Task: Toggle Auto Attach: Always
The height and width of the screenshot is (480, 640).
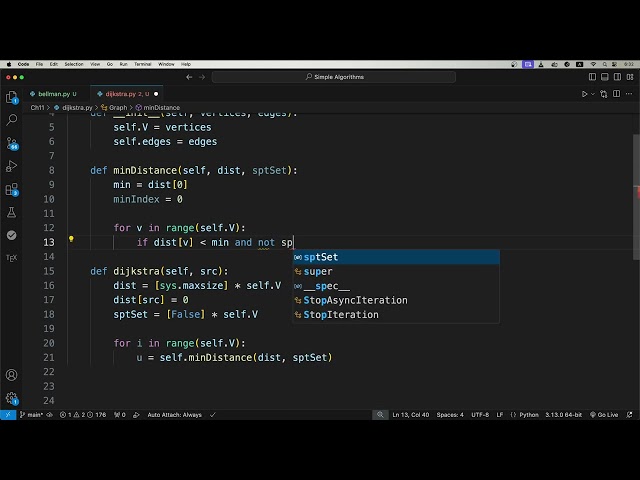Action: (x=174, y=415)
